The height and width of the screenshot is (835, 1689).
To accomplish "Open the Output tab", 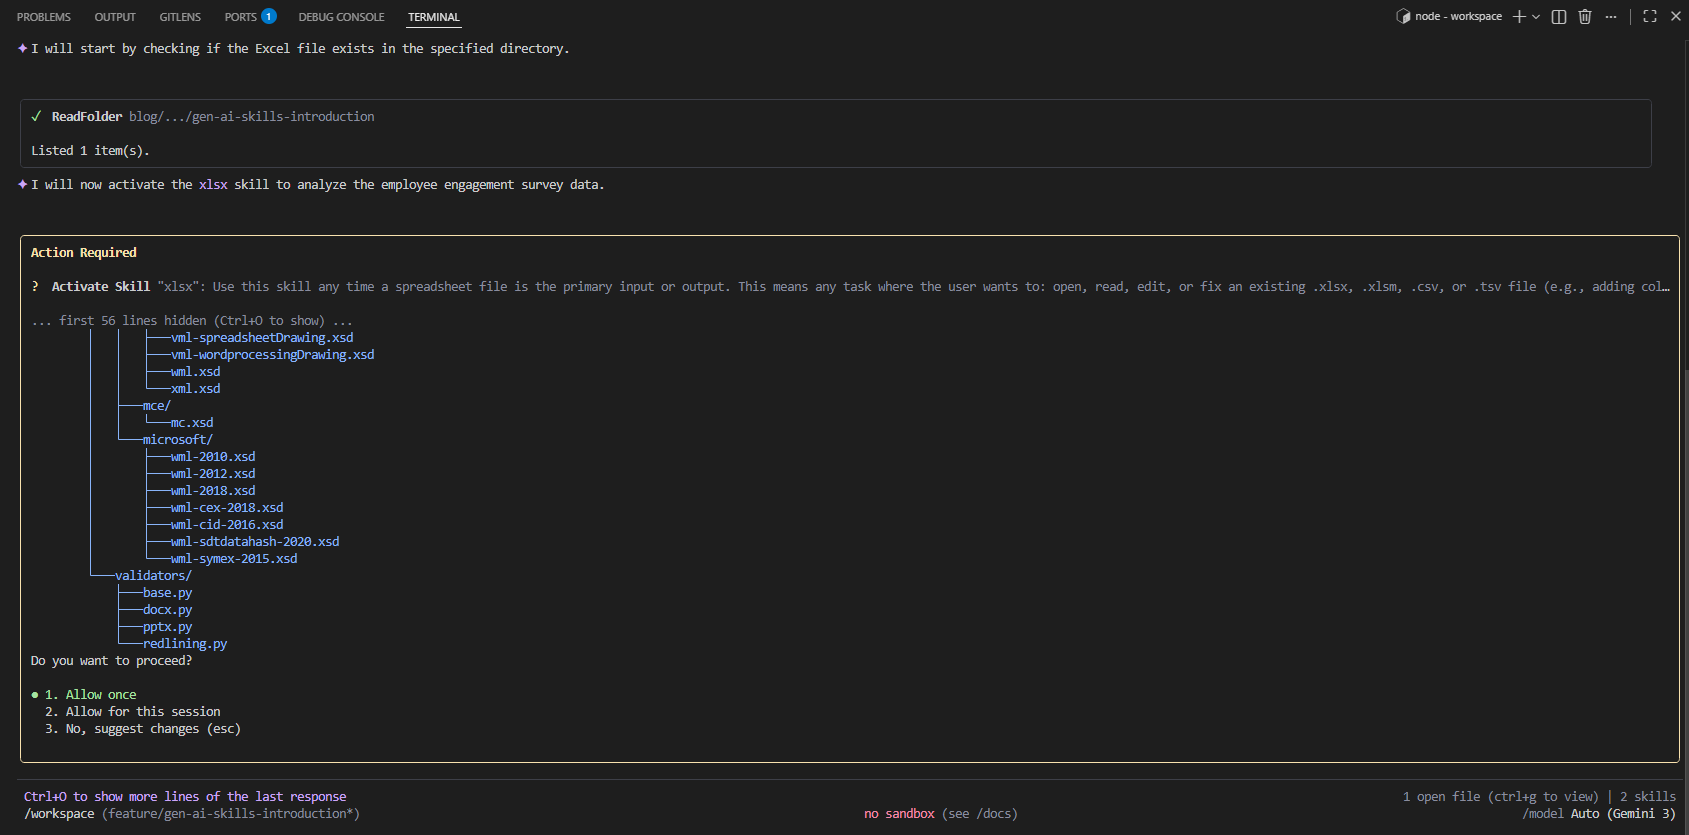I will point(115,17).
